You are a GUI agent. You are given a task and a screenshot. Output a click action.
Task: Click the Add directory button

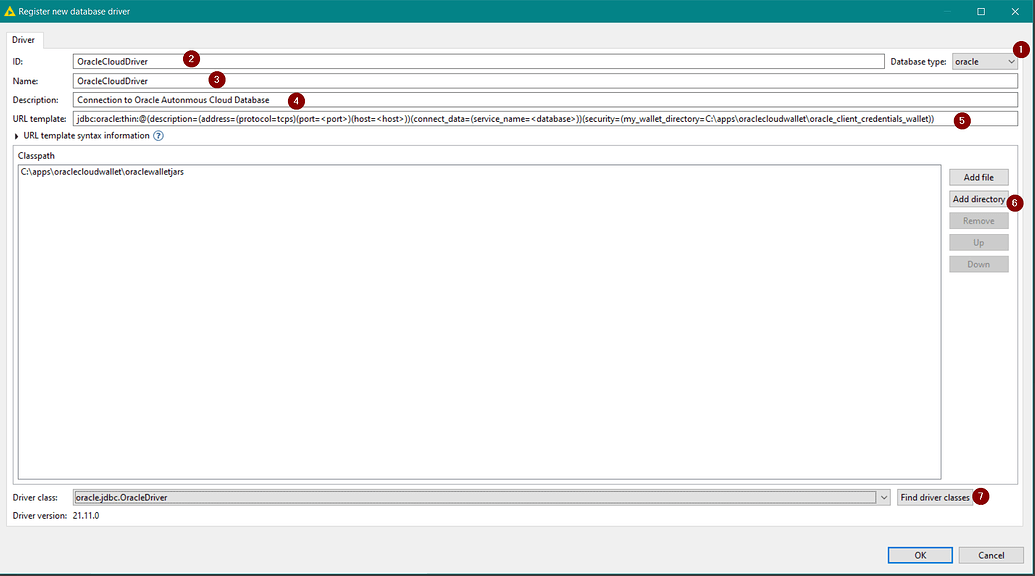tap(978, 199)
